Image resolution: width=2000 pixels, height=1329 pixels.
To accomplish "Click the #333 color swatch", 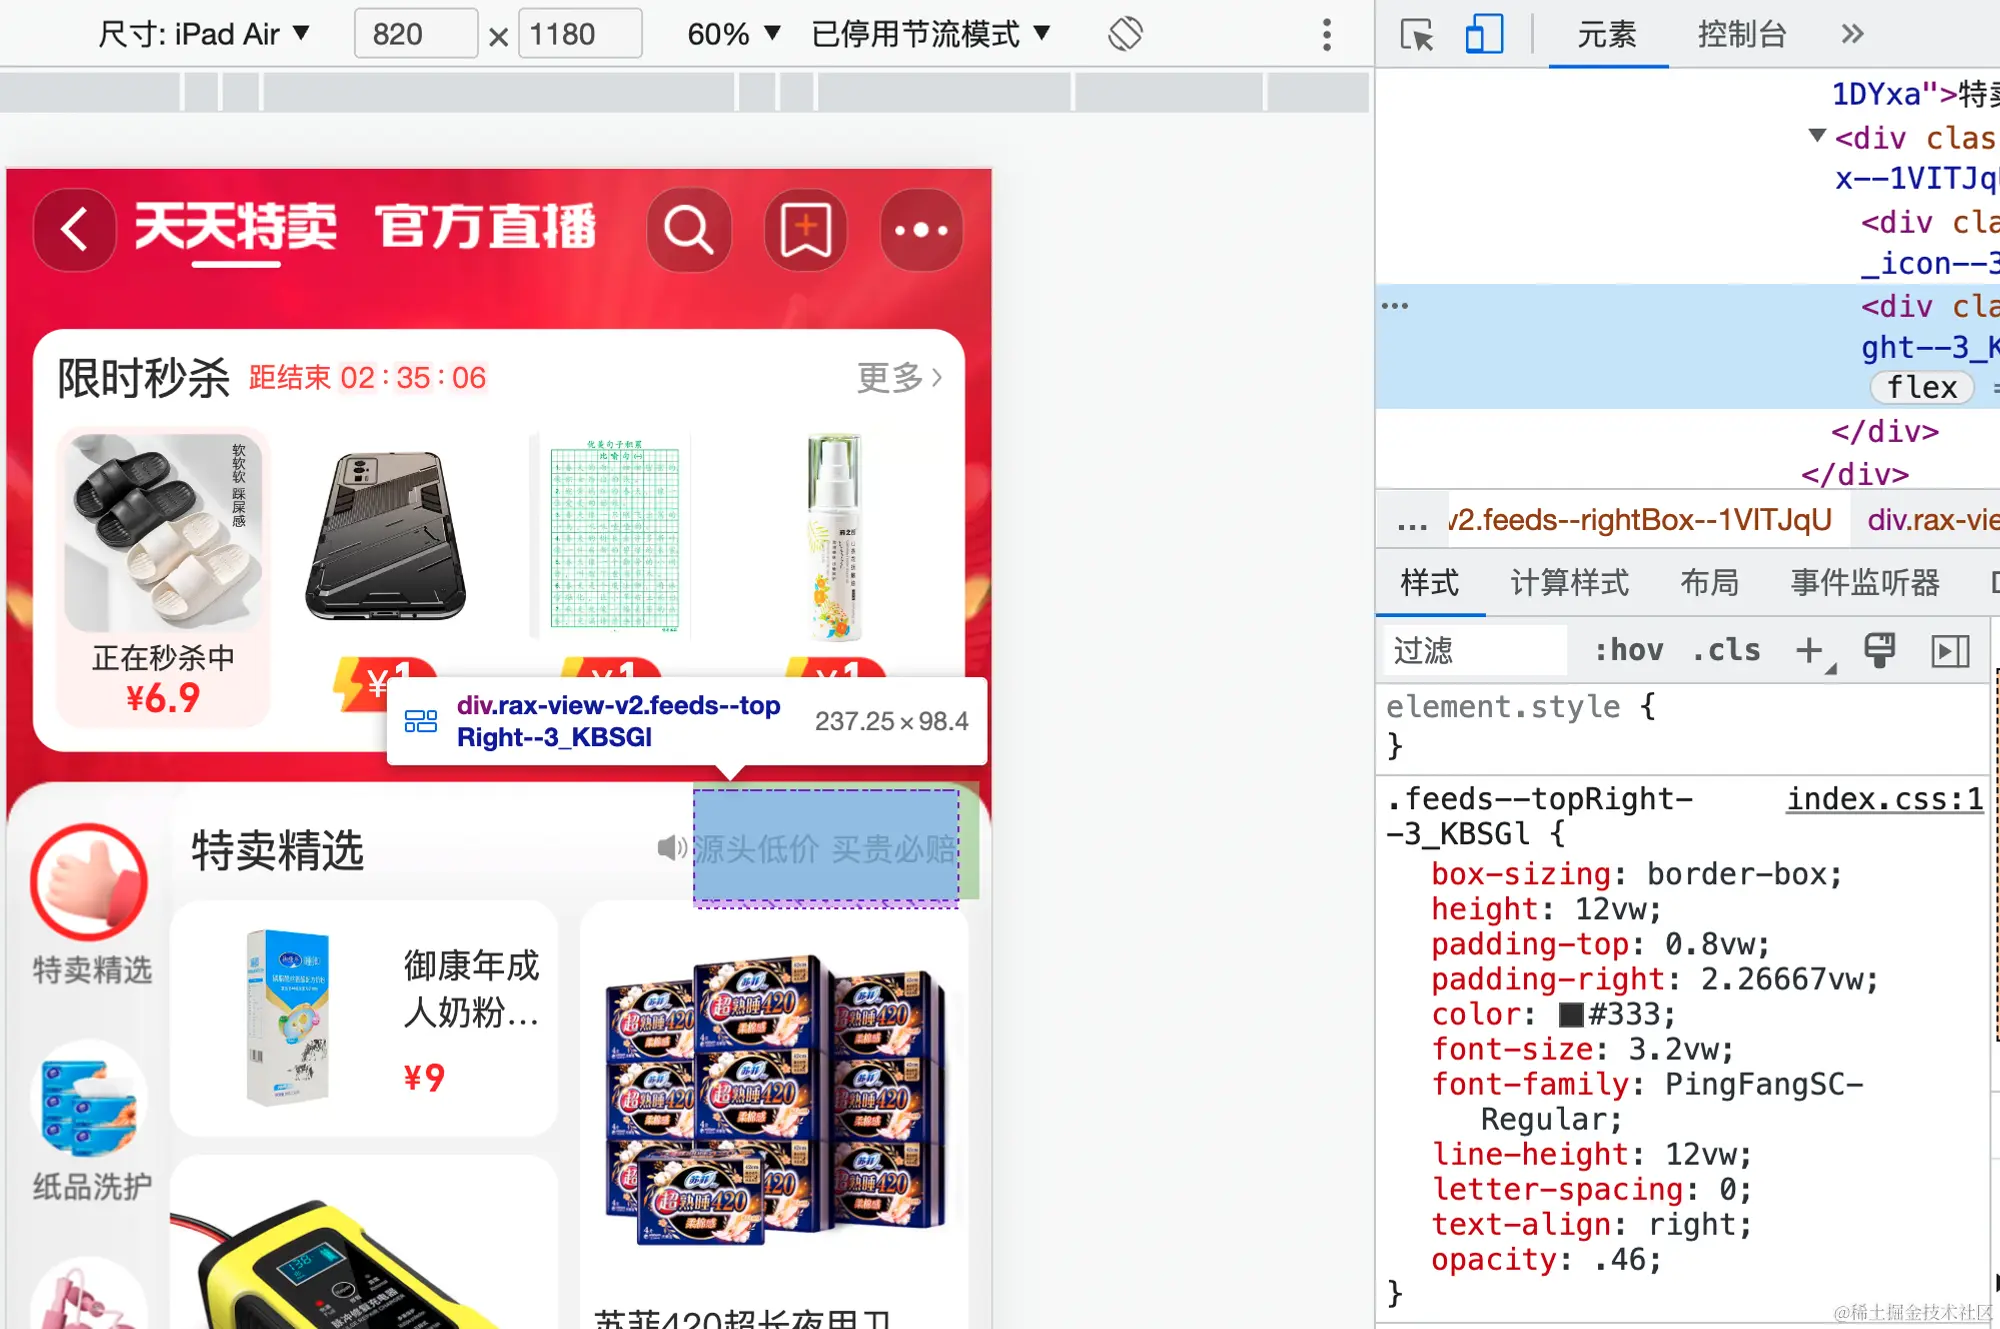I will (x=1571, y=1015).
